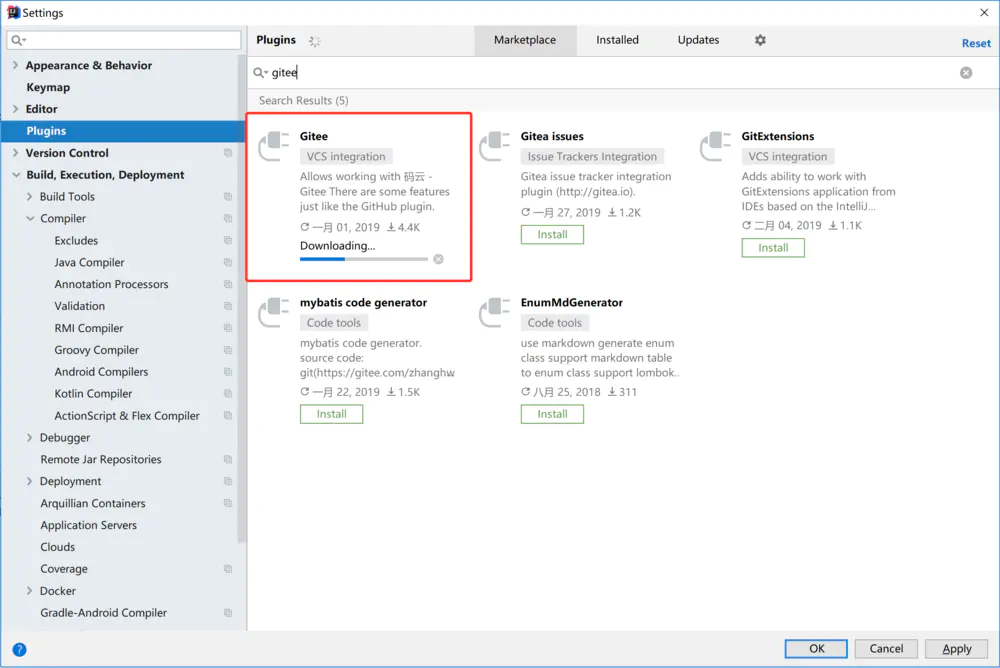Click the Gitee download progress bar
Image resolution: width=1000 pixels, height=668 pixels.
click(x=364, y=259)
